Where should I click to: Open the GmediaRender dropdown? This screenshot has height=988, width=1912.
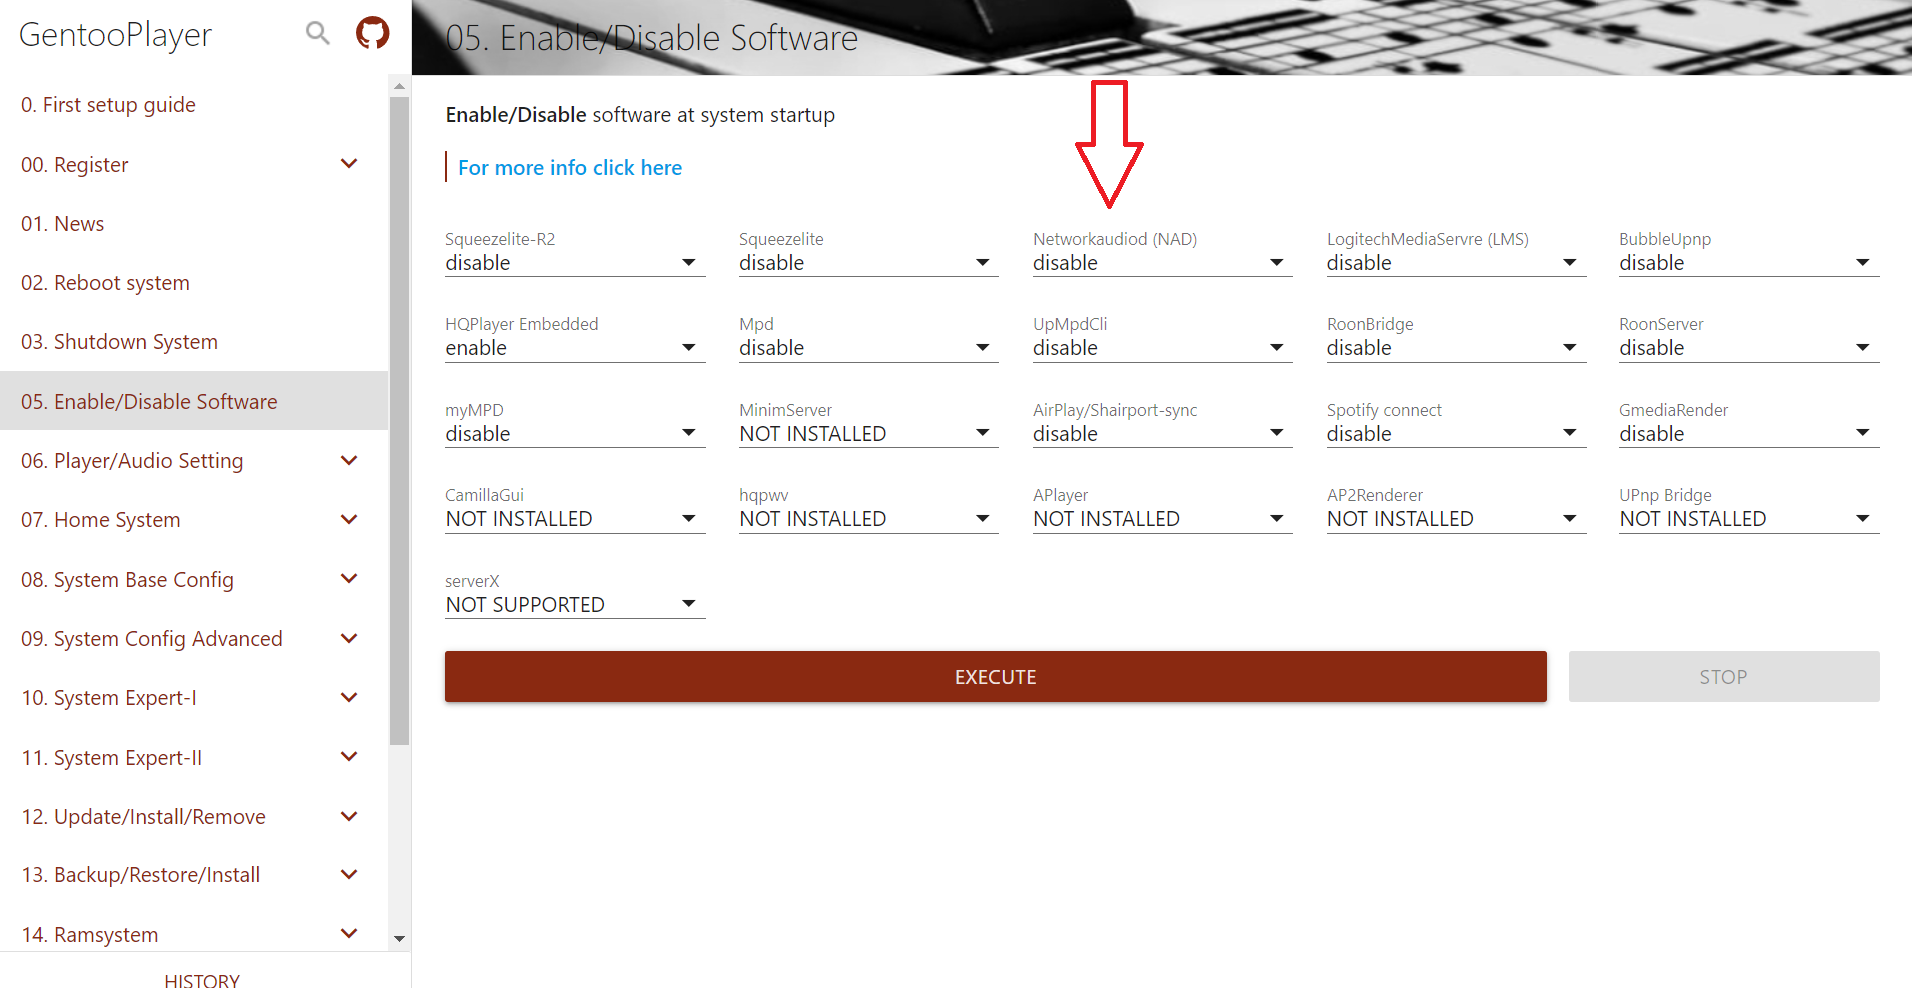(x=1749, y=434)
